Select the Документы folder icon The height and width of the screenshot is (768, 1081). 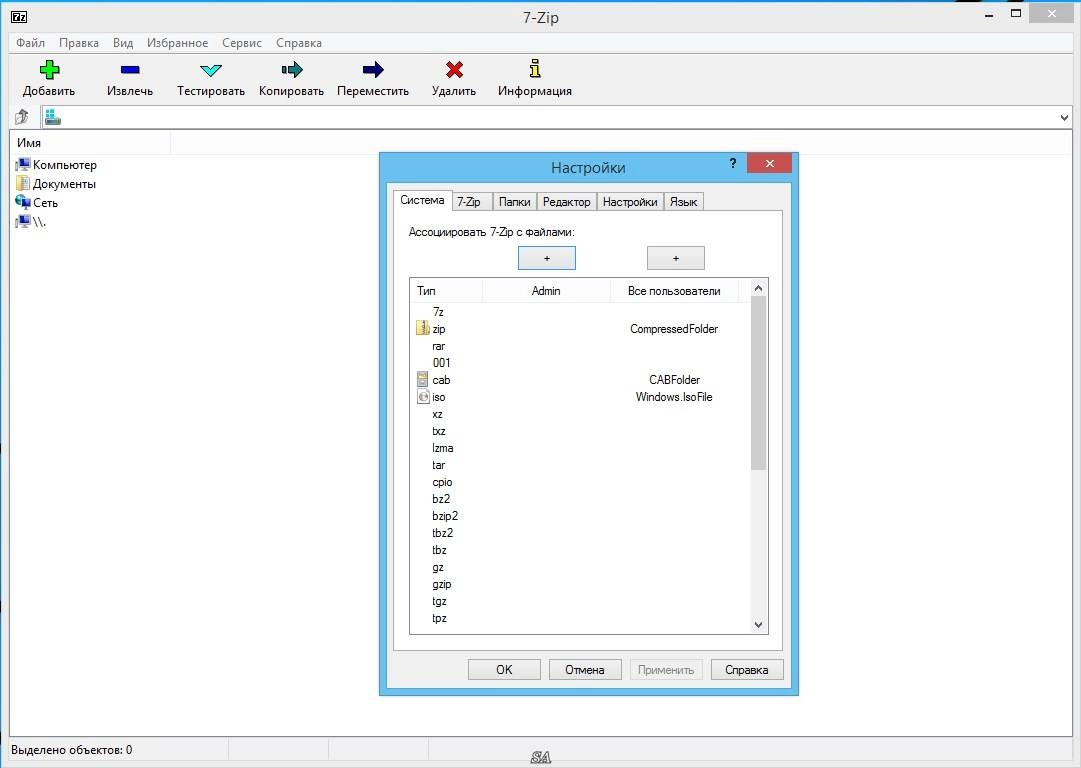pos(23,183)
